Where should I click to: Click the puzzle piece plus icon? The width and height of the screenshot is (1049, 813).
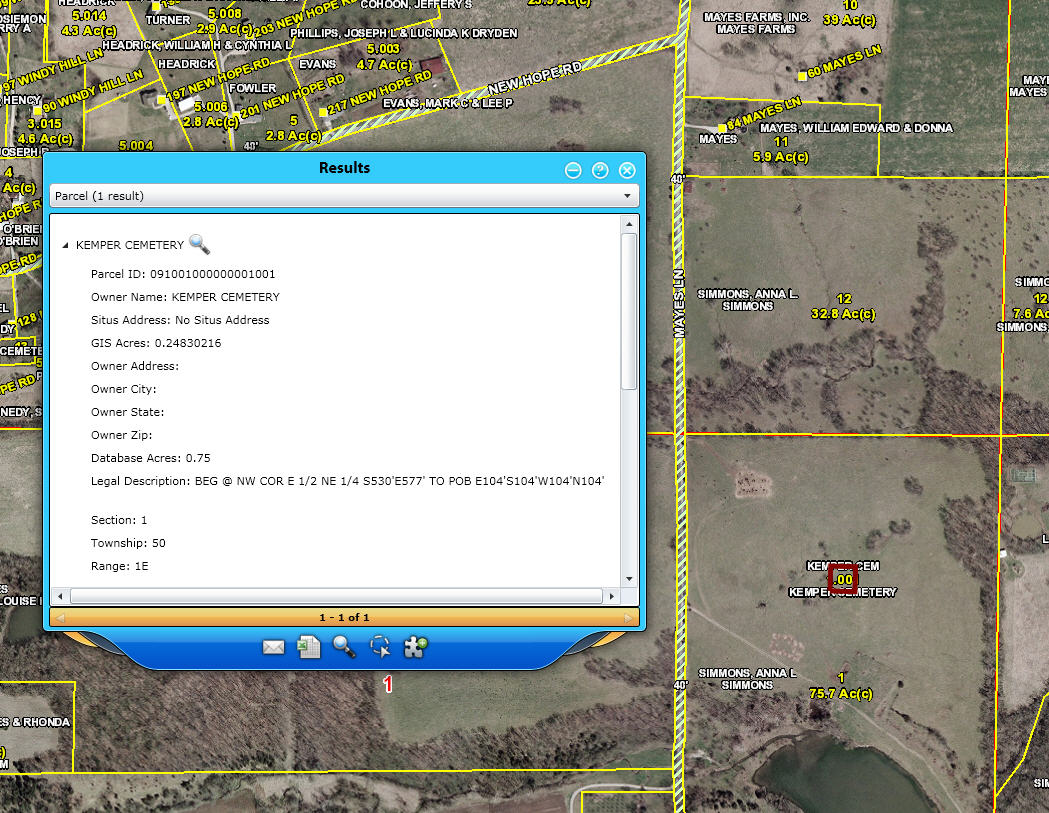coord(415,646)
